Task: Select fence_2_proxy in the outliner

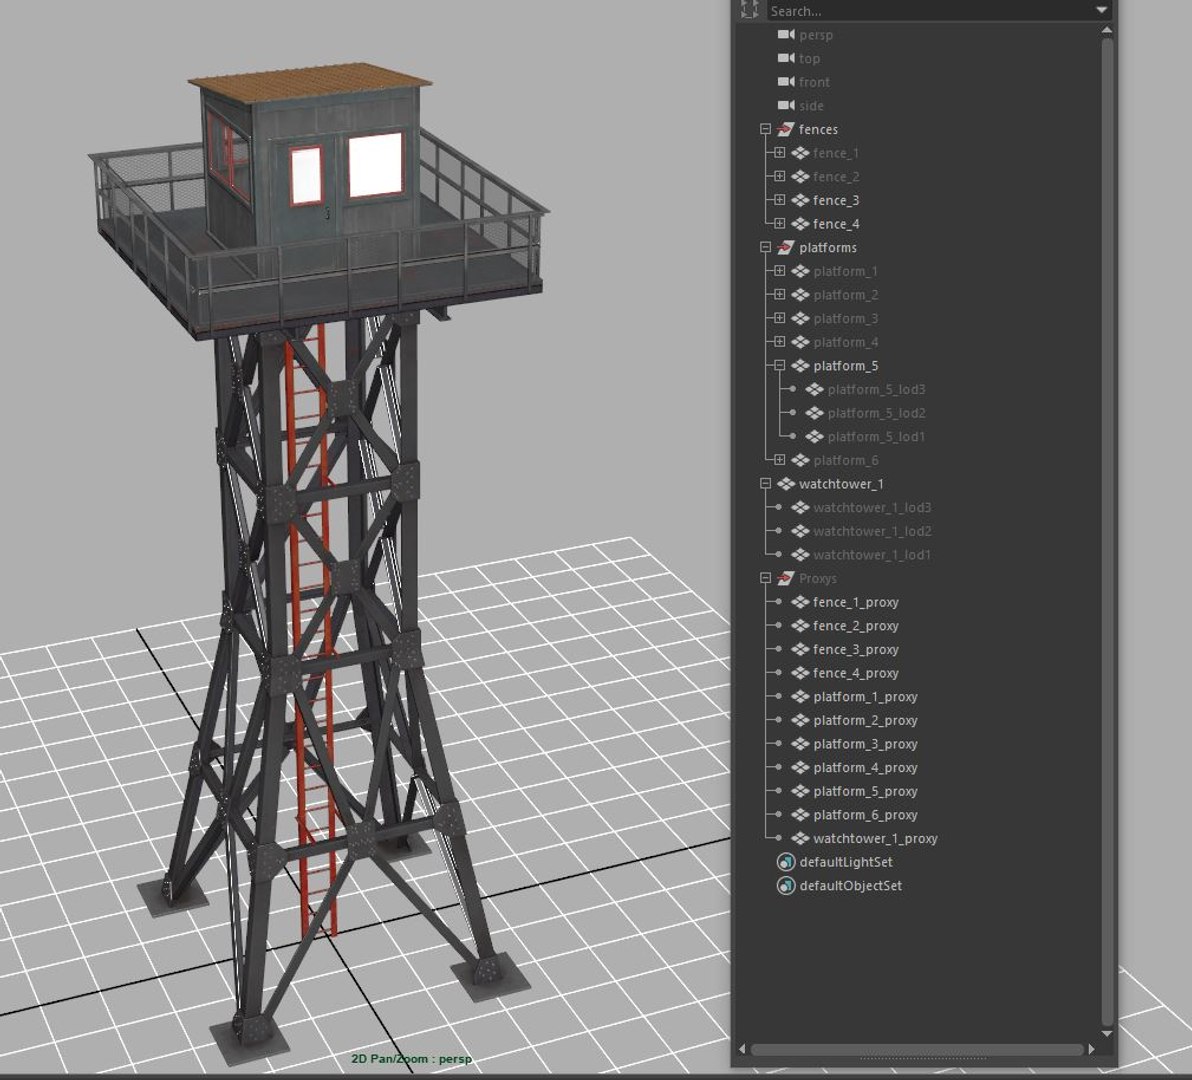Action: 855,626
